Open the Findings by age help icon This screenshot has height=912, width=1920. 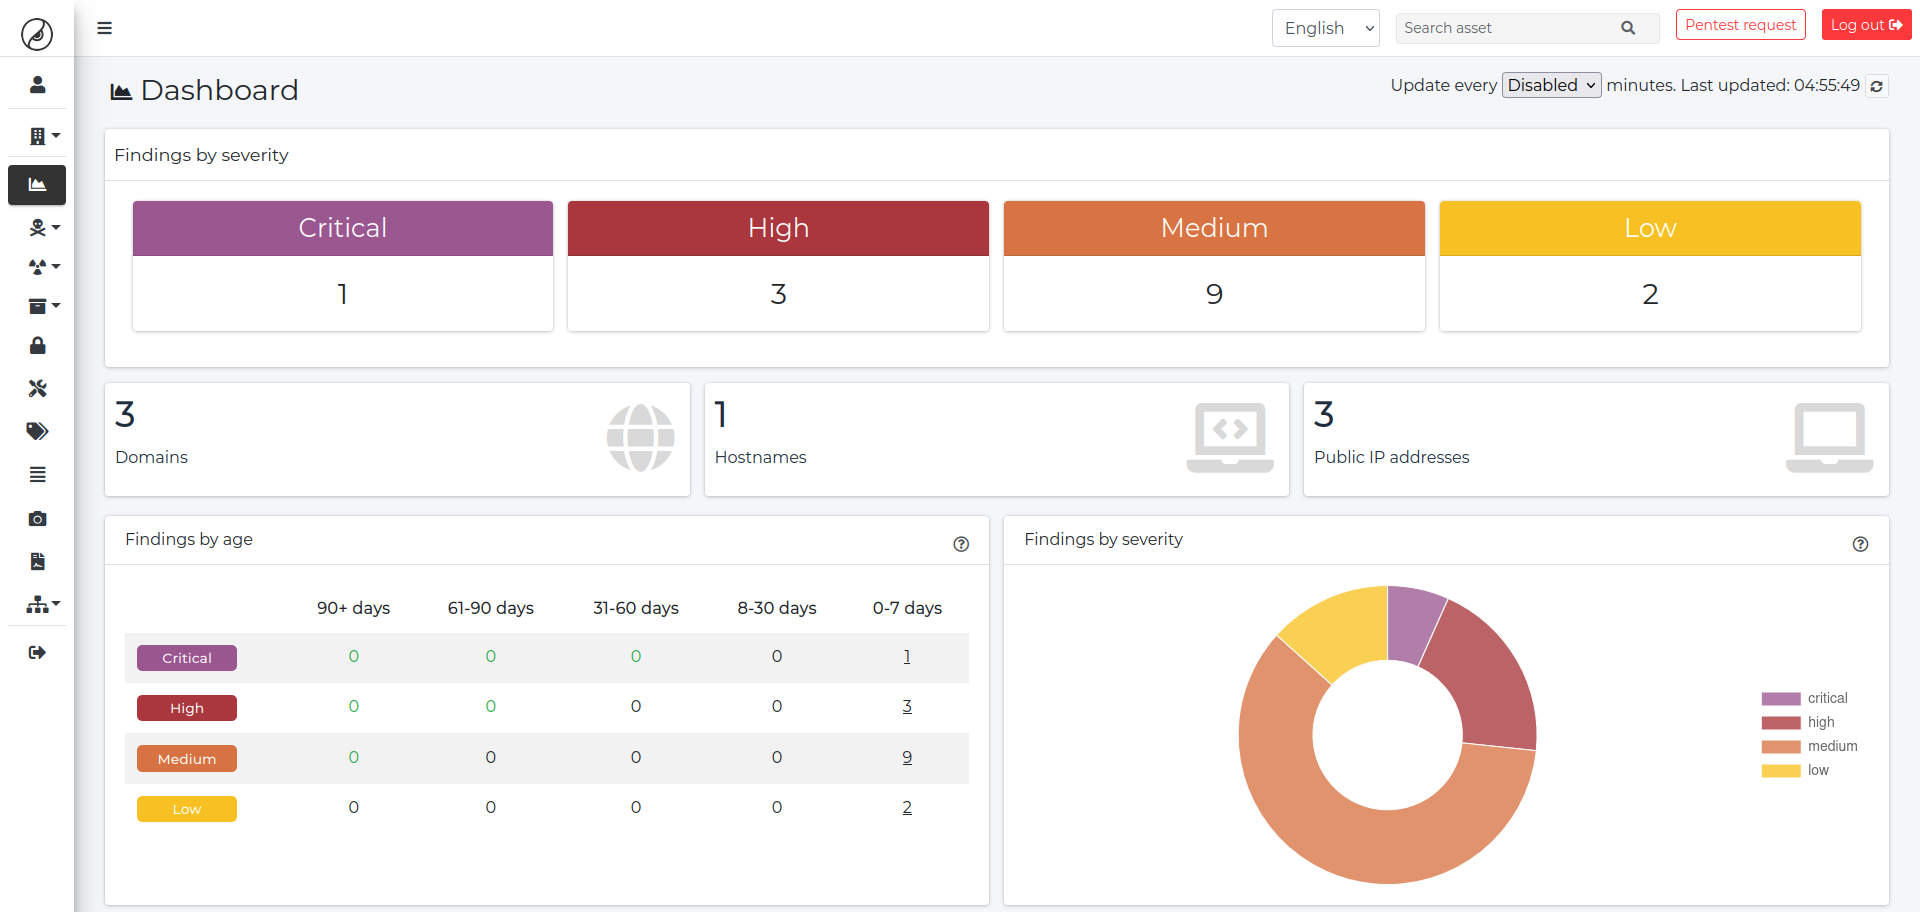(961, 544)
